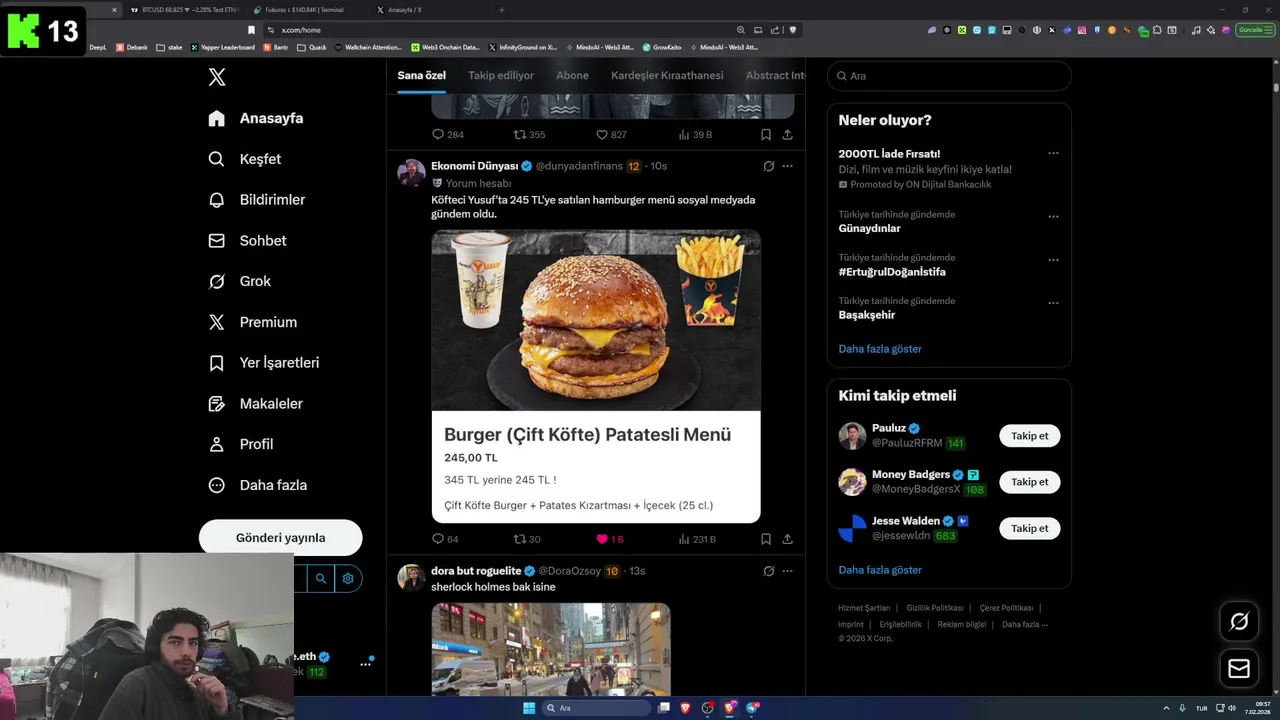Open more options for #ErtuğrulDoğanİstifa trend
This screenshot has width=1280, height=720.
(x=1053, y=260)
